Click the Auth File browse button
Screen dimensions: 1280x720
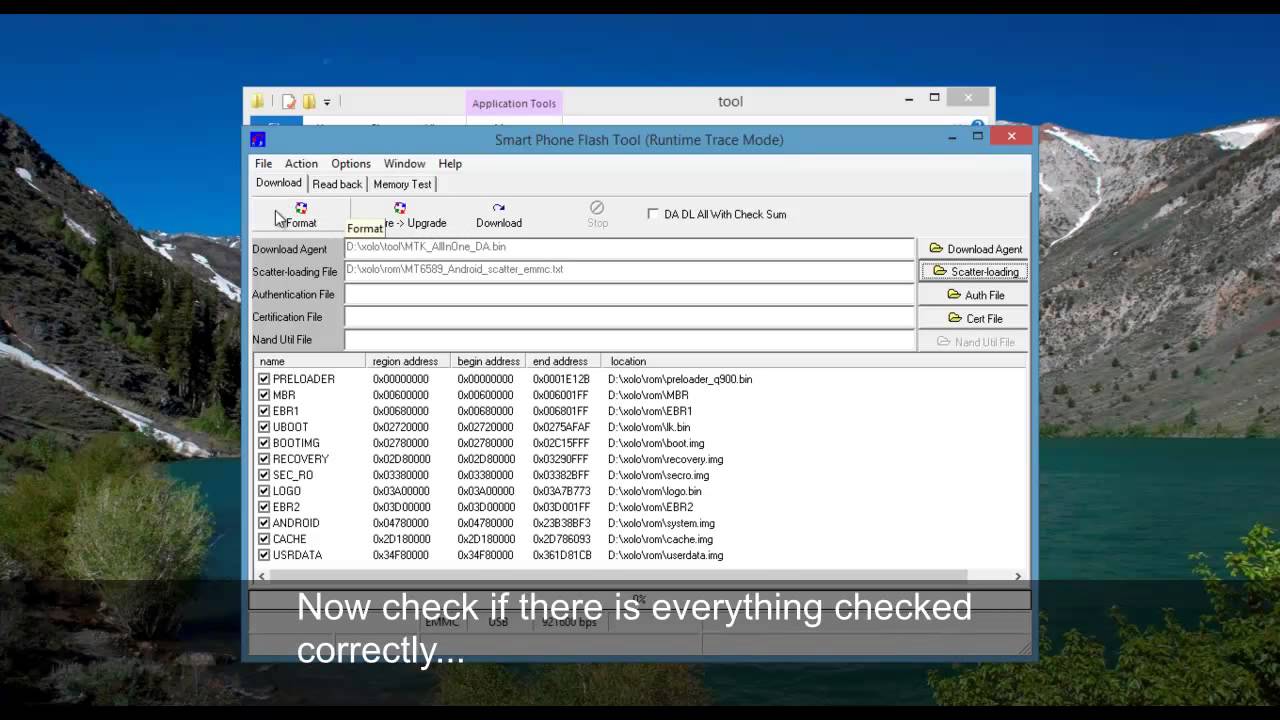pos(974,295)
